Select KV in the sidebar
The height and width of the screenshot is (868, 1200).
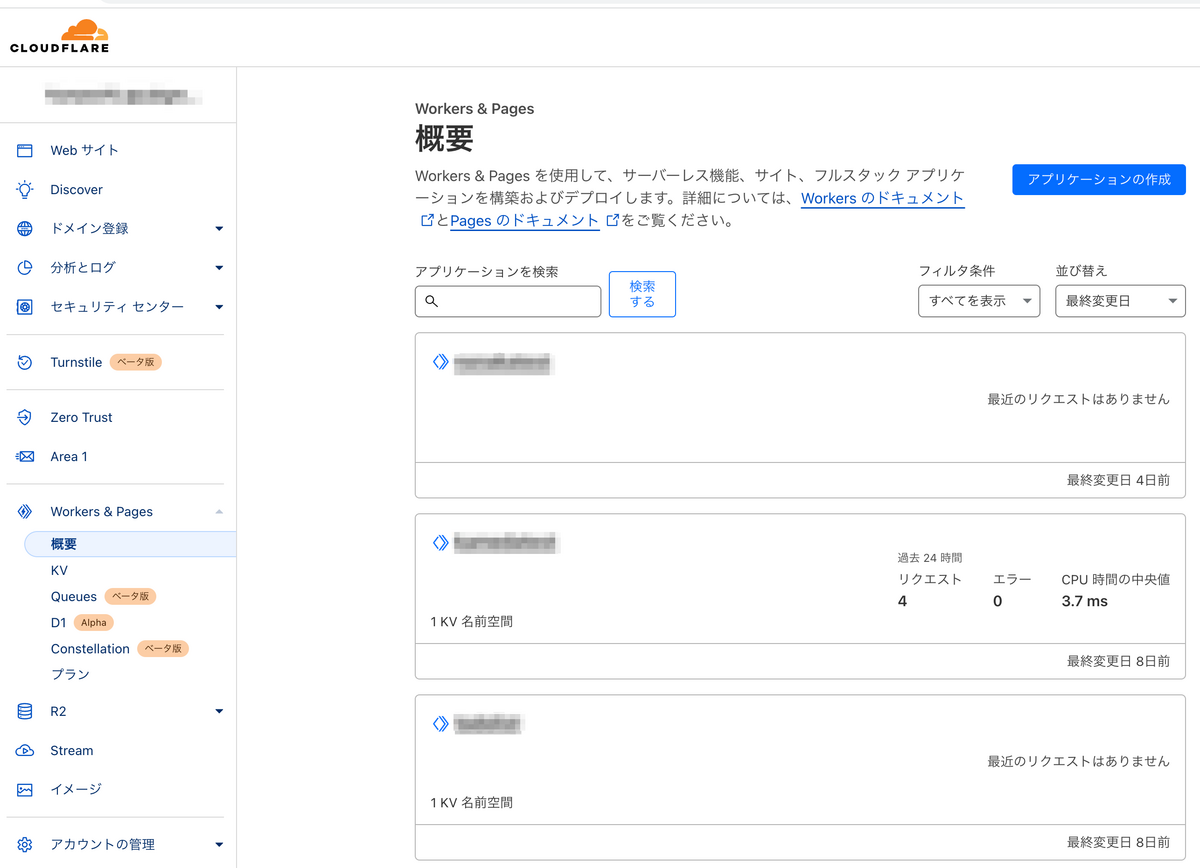click(59, 570)
